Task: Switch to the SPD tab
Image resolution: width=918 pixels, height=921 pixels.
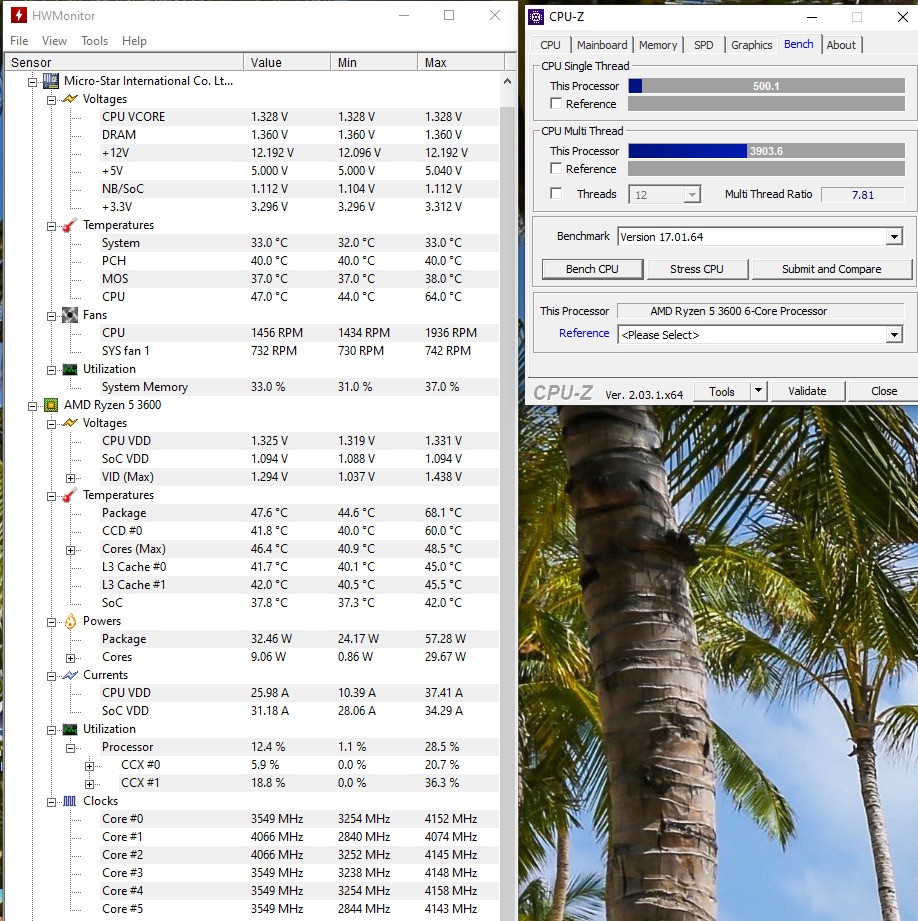Action: point(704,45)
